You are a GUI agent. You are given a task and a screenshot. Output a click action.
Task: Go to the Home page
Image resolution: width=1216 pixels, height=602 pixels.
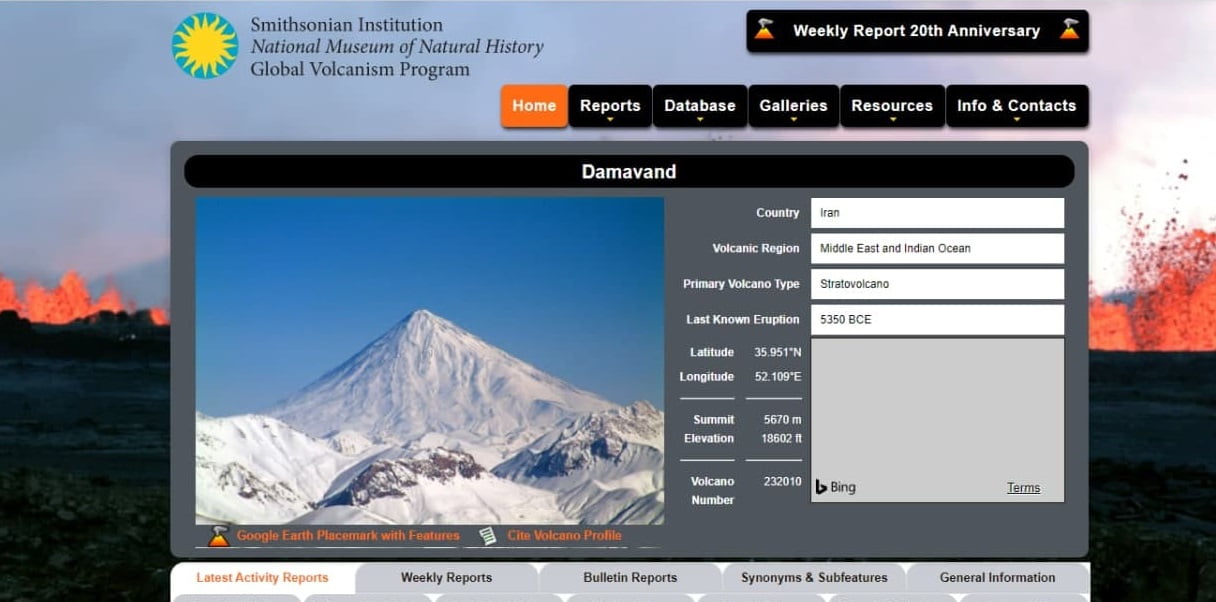[x=534, y=106]
